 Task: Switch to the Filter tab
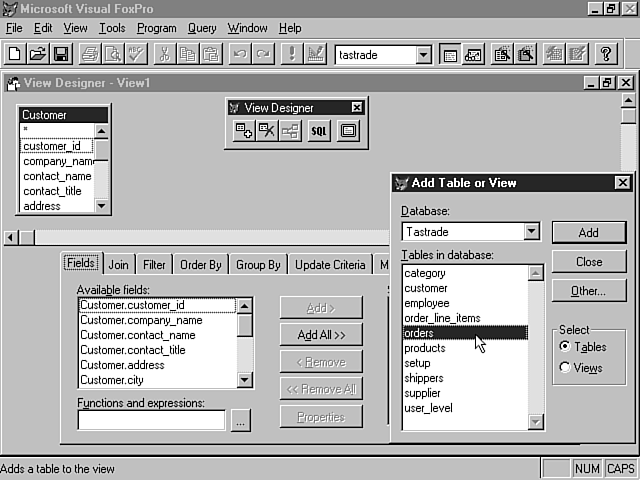click(x=154, y=265)
